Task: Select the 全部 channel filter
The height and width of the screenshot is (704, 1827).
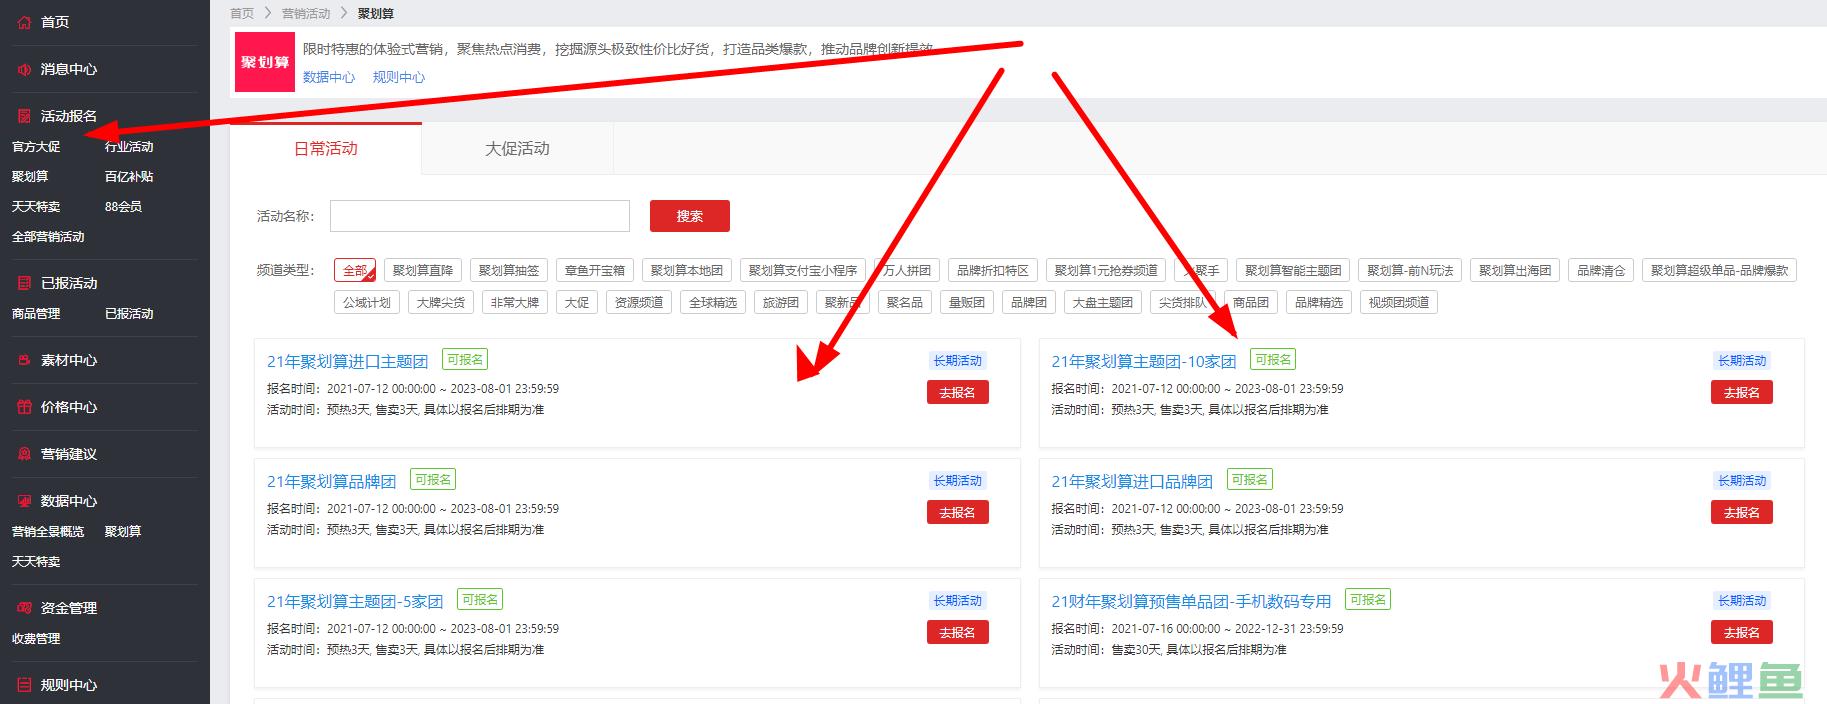Action: click(355, 270)
